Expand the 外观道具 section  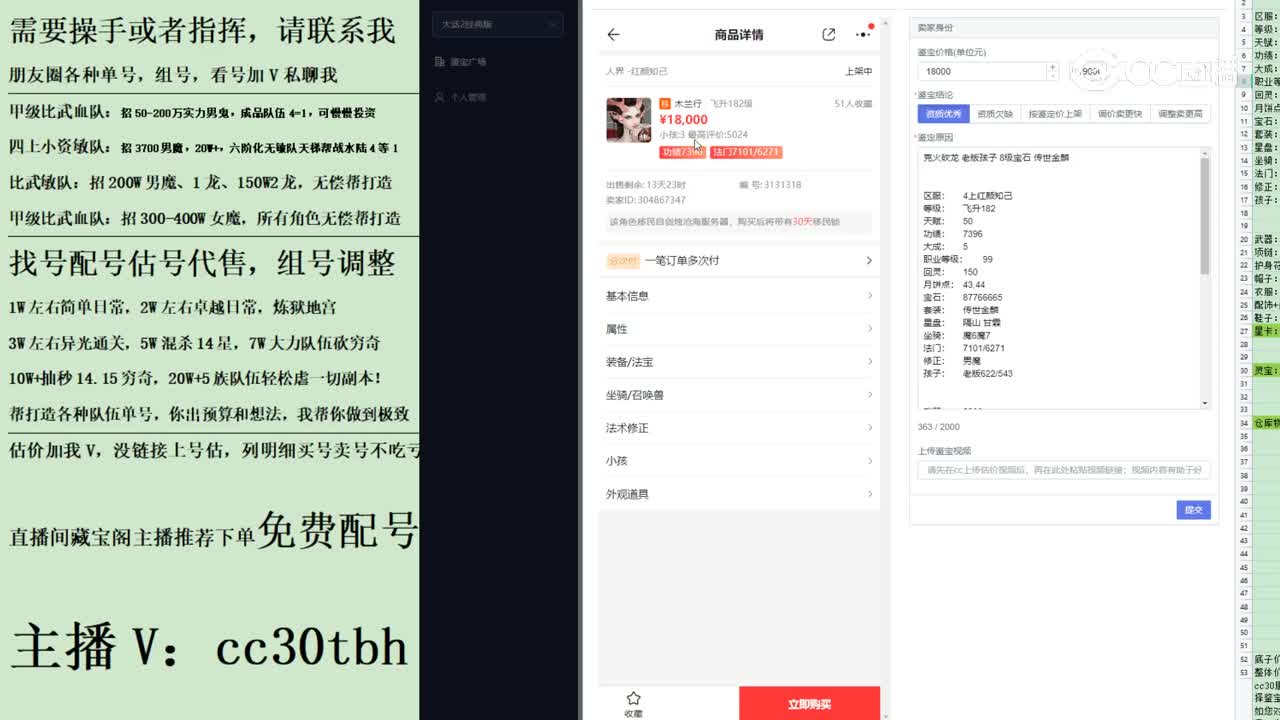738,494
